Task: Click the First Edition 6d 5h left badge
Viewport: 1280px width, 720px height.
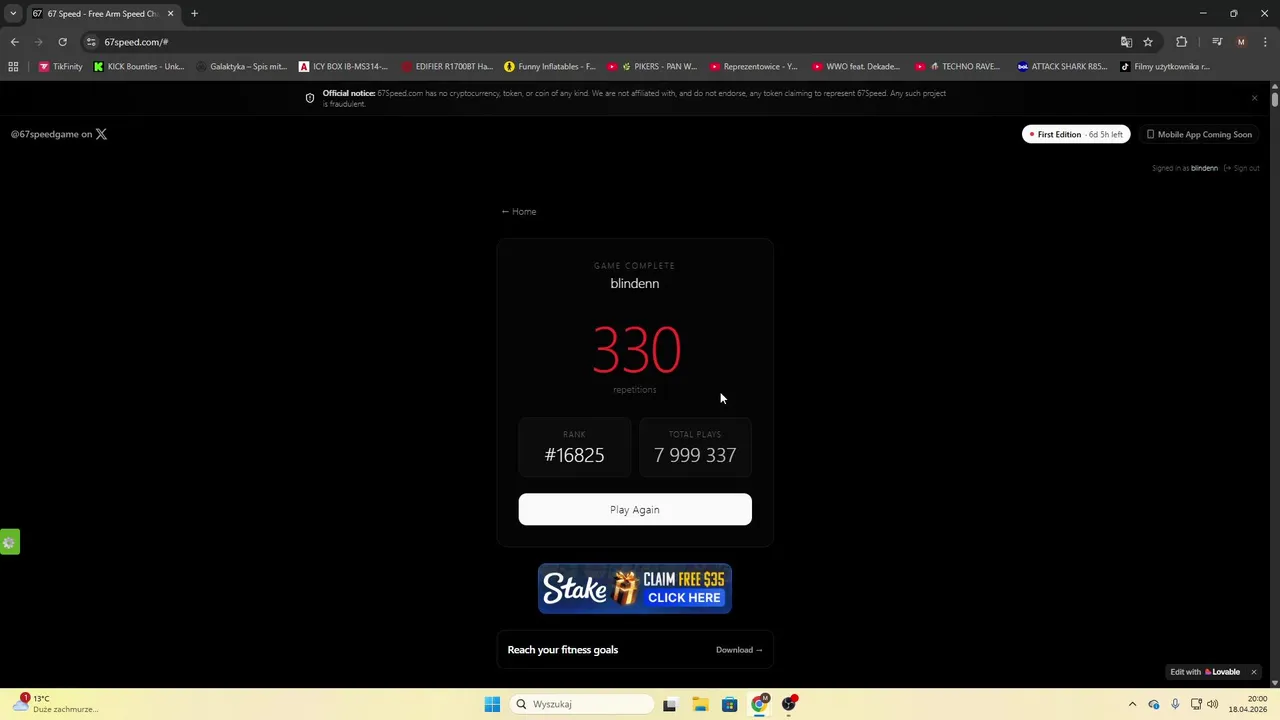Action: (x=1076, y=134)
